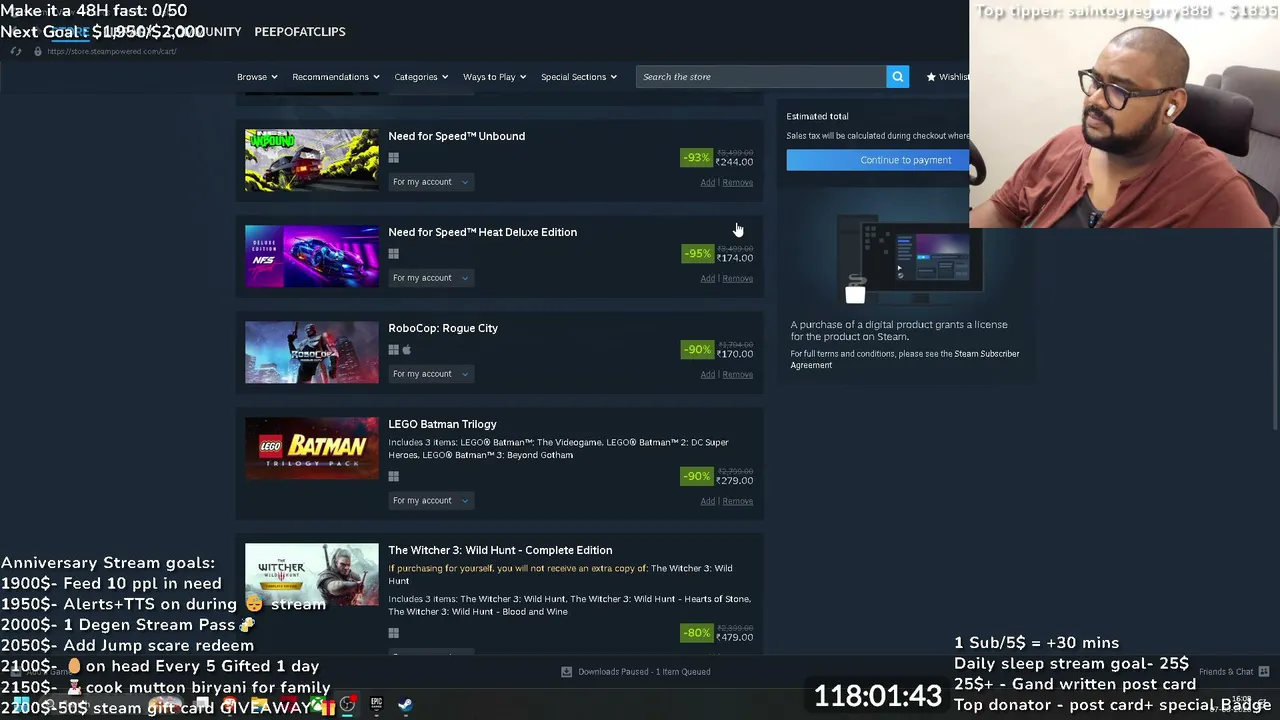This screenshot has height=720, width=1280.
Task: Open the Need for Speed Heat Deluxe Edition title
Action: click(x=483, y=232)
